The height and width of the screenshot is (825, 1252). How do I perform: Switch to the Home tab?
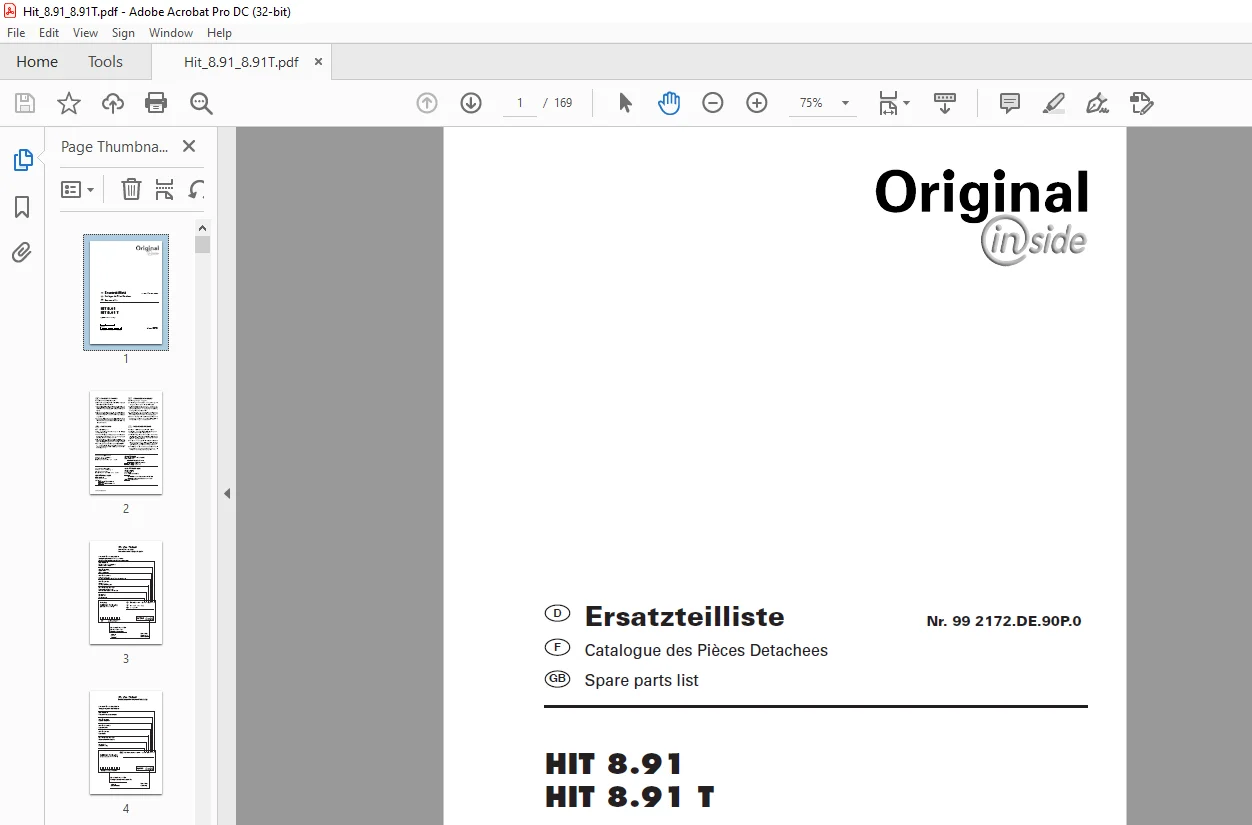point(37,61)
